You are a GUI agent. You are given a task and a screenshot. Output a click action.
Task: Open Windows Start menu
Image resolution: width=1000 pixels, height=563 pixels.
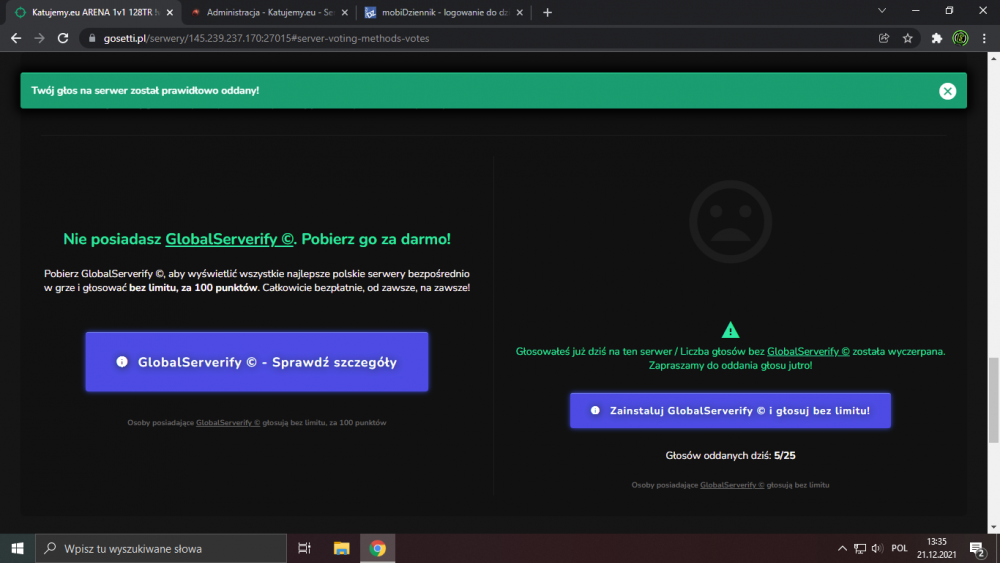[17, 548]
